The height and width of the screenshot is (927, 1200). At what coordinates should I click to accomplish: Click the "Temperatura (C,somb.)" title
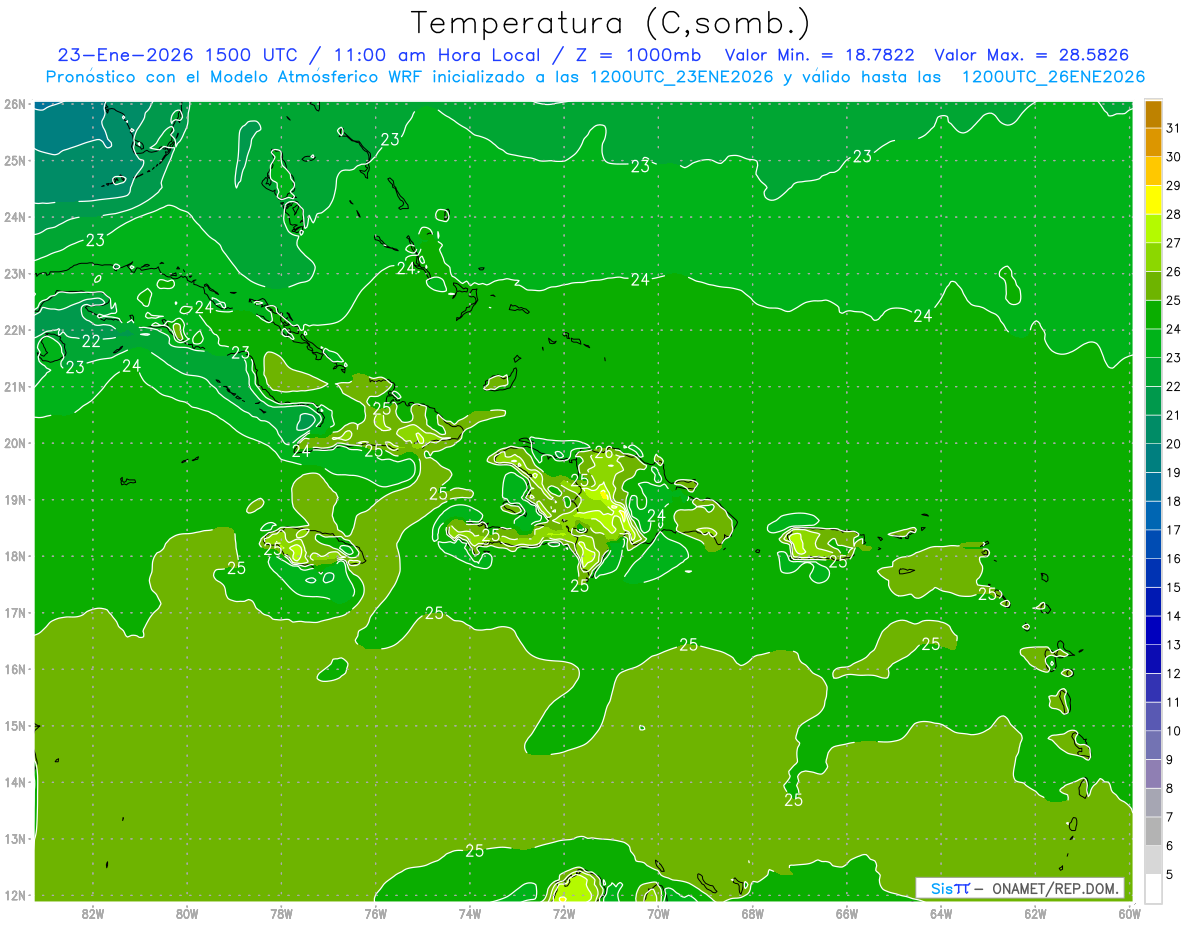point(611,23)
